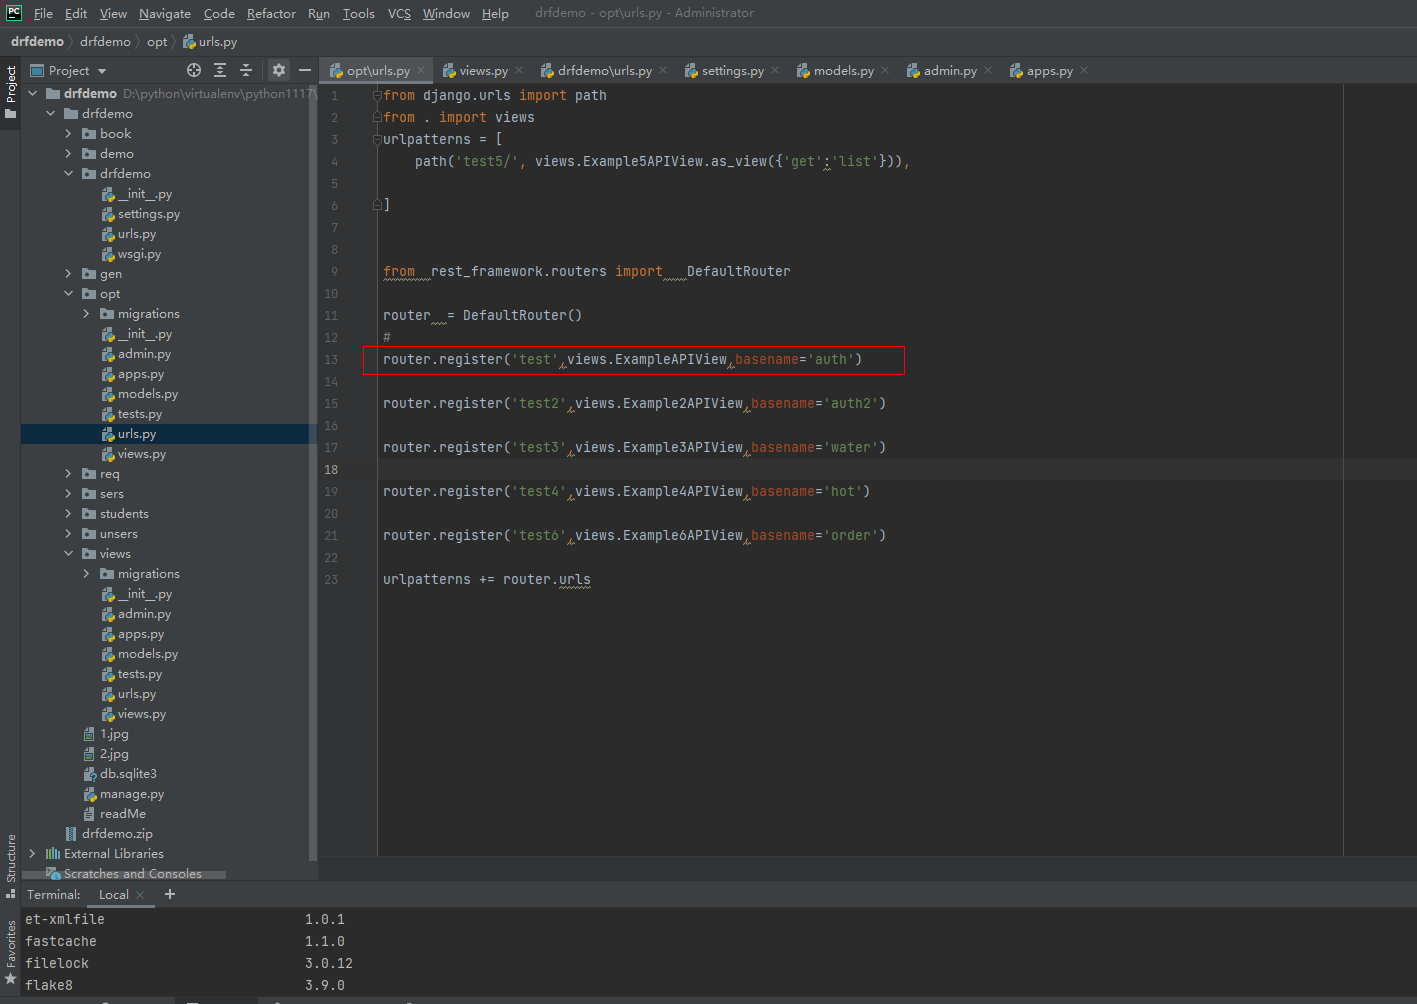The width and height of the screenshot is (1417, 1004).
Task: Add a new terminal session with plus
Action: click(x=170, y=894)
